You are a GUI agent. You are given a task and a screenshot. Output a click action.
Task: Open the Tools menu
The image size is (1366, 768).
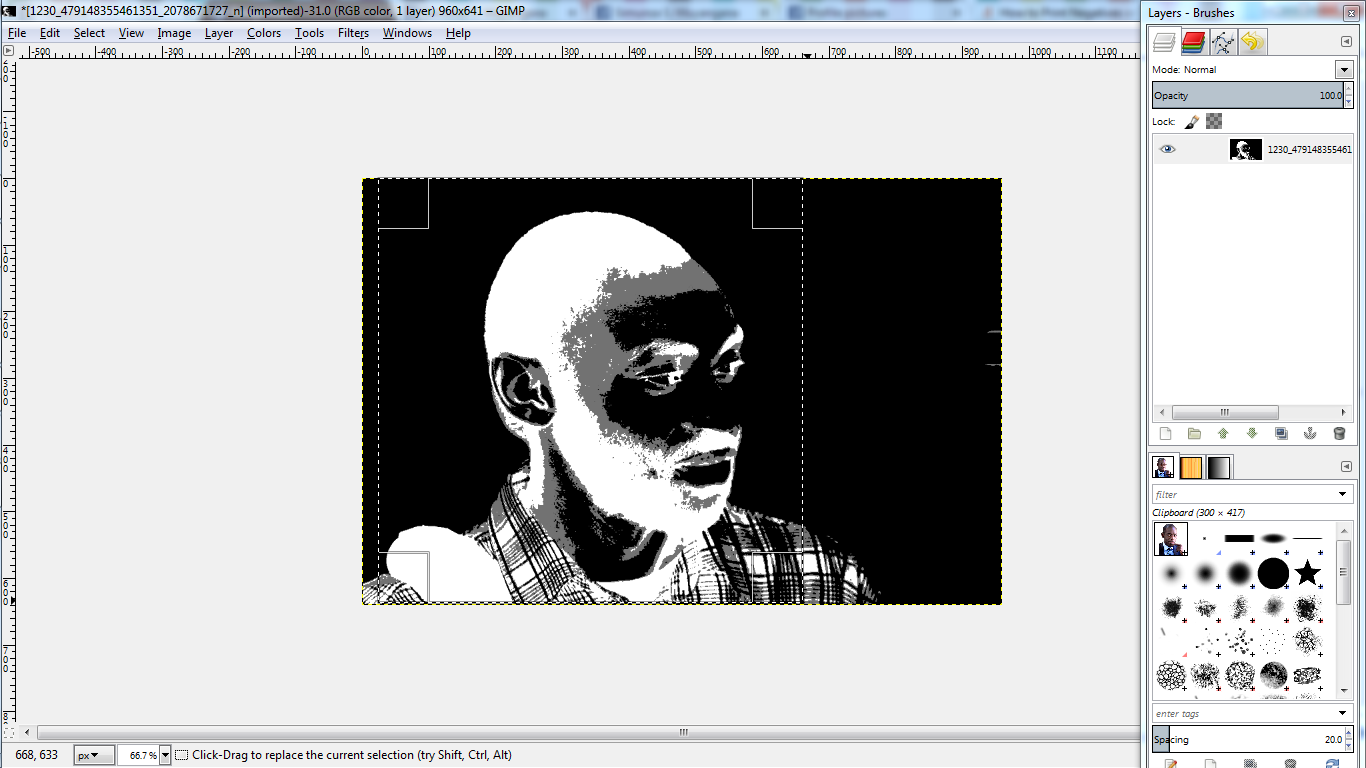pos(309,33)
